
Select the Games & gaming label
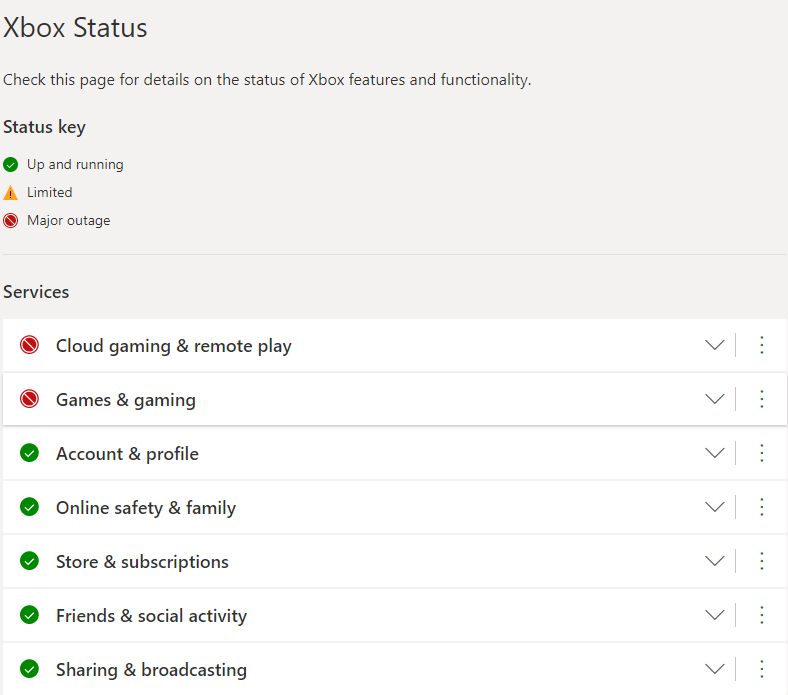pos(126,400)
